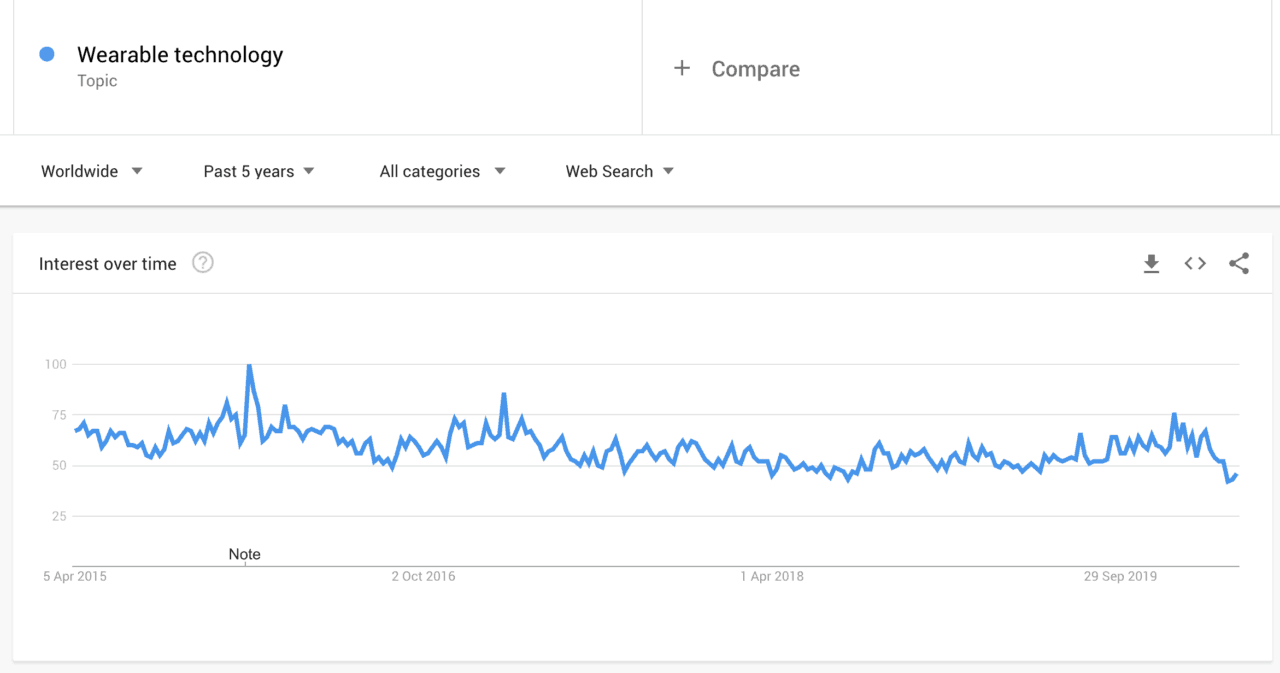Click the 29 Sep 2019 axis label
Screen dimensions: 1280x673
pos(1120,576)
